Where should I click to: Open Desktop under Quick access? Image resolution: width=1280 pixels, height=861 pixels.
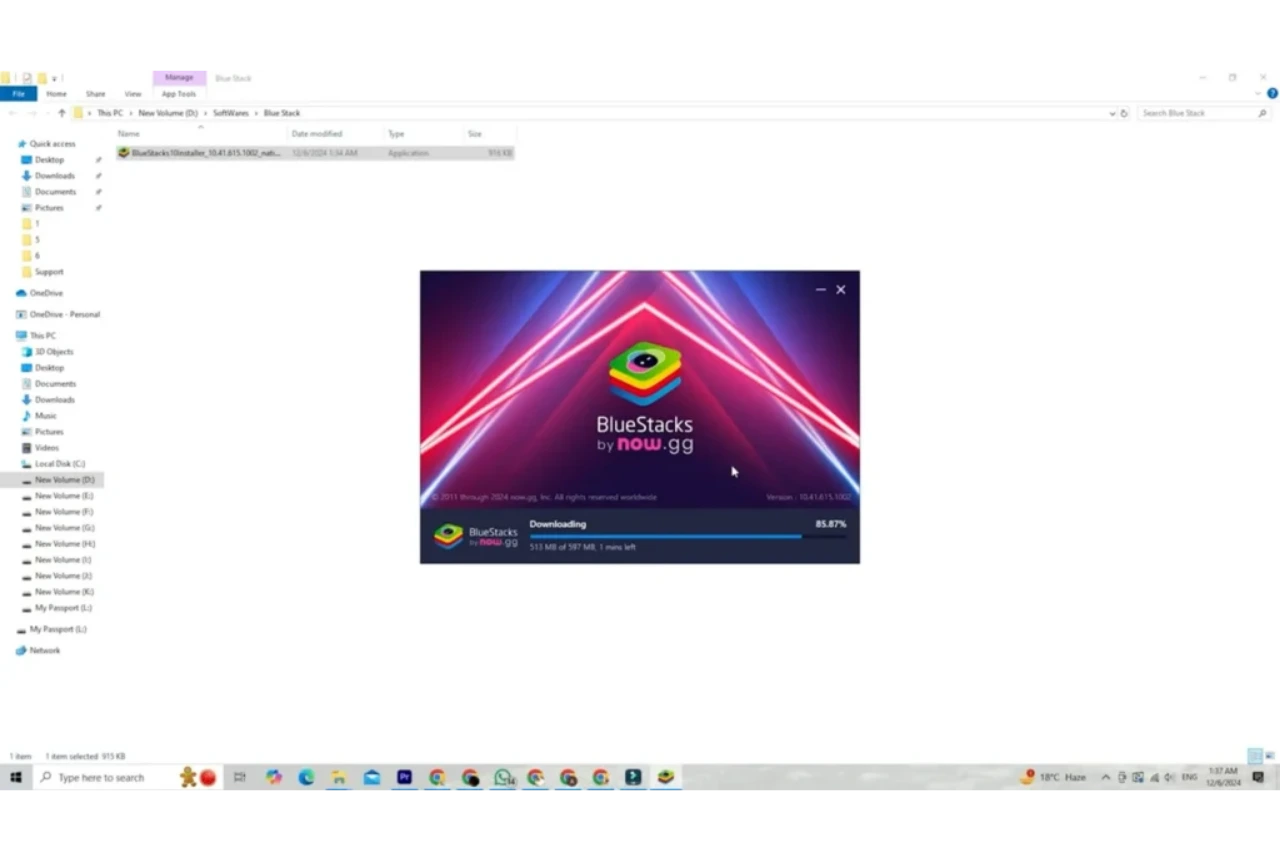(x=49, y=160)
